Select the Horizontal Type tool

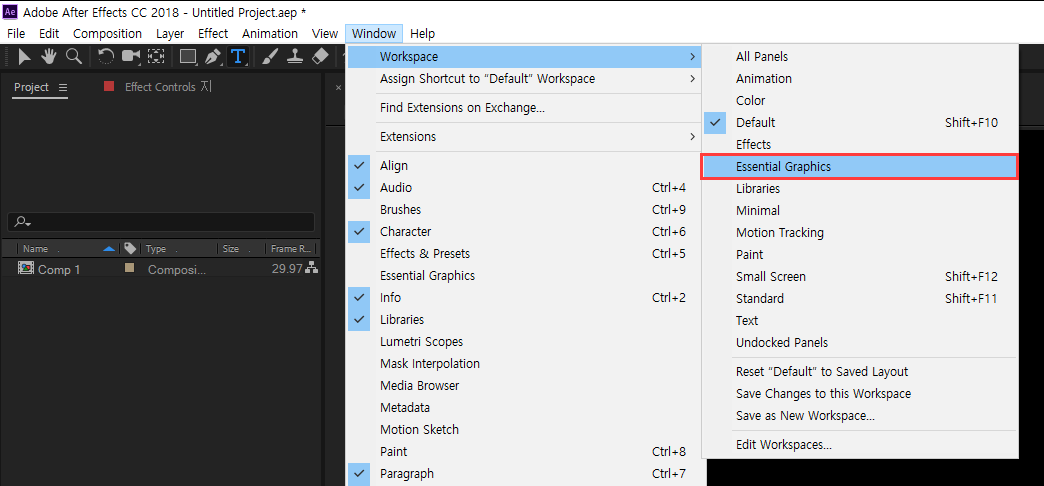238,57
